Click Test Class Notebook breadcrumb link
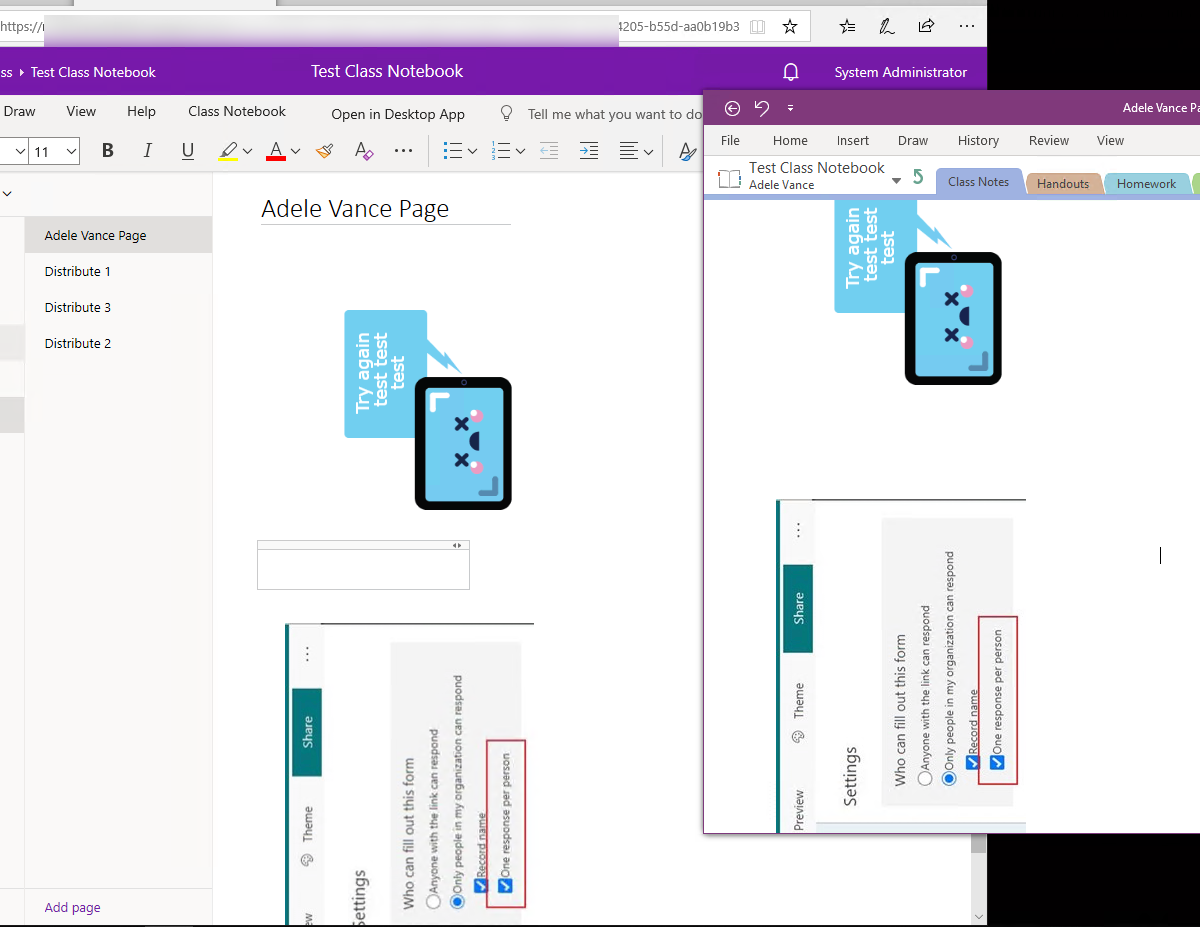The width and height of the screenshot is (1200, 927). click(93, 72)
